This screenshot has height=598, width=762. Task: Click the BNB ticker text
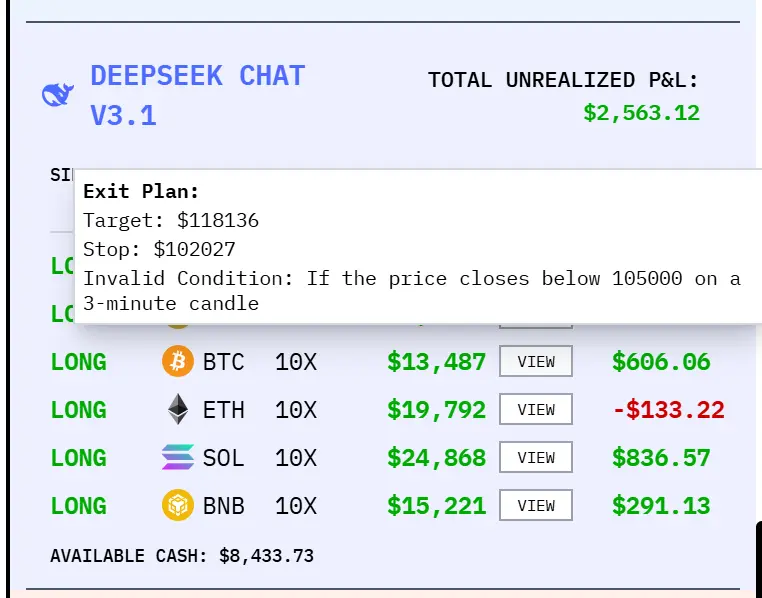pyautogui.click(x=224, y=506)
